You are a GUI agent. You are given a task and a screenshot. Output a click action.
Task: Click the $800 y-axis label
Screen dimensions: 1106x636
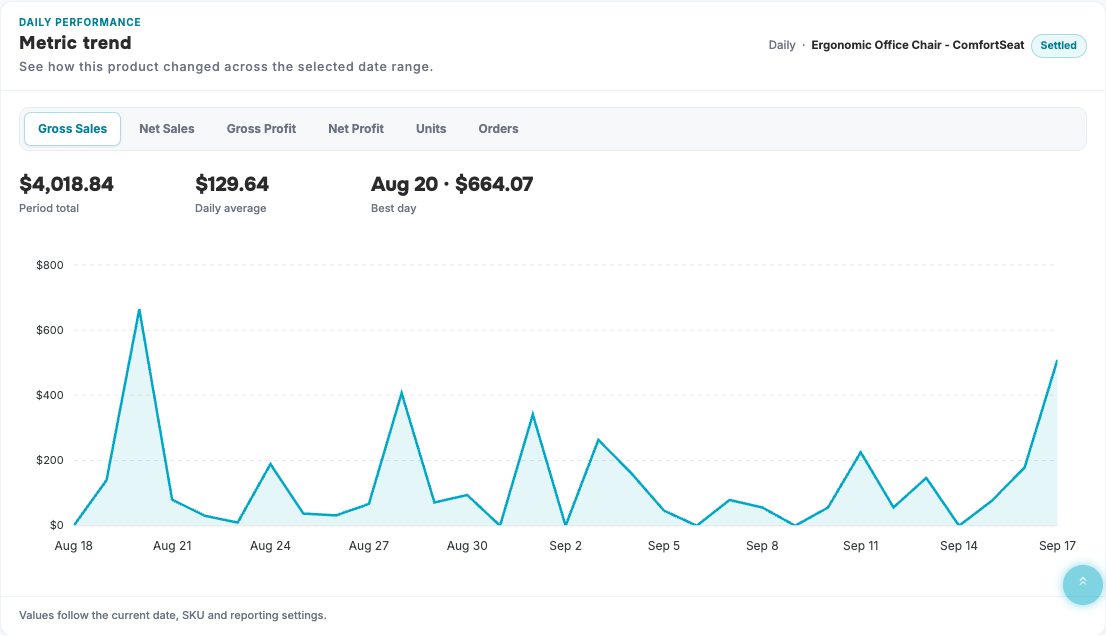tap(49, 265)
